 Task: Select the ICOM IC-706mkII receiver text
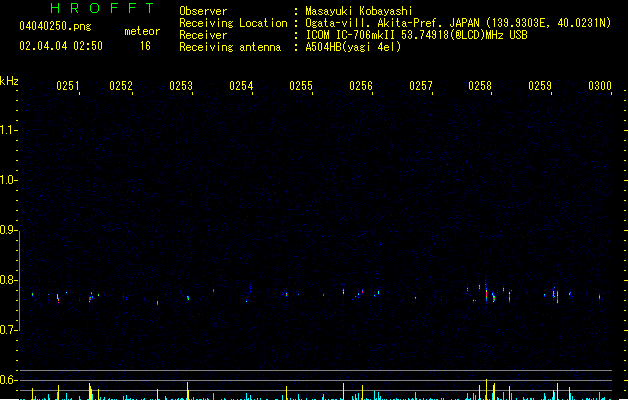click(416, 35)
